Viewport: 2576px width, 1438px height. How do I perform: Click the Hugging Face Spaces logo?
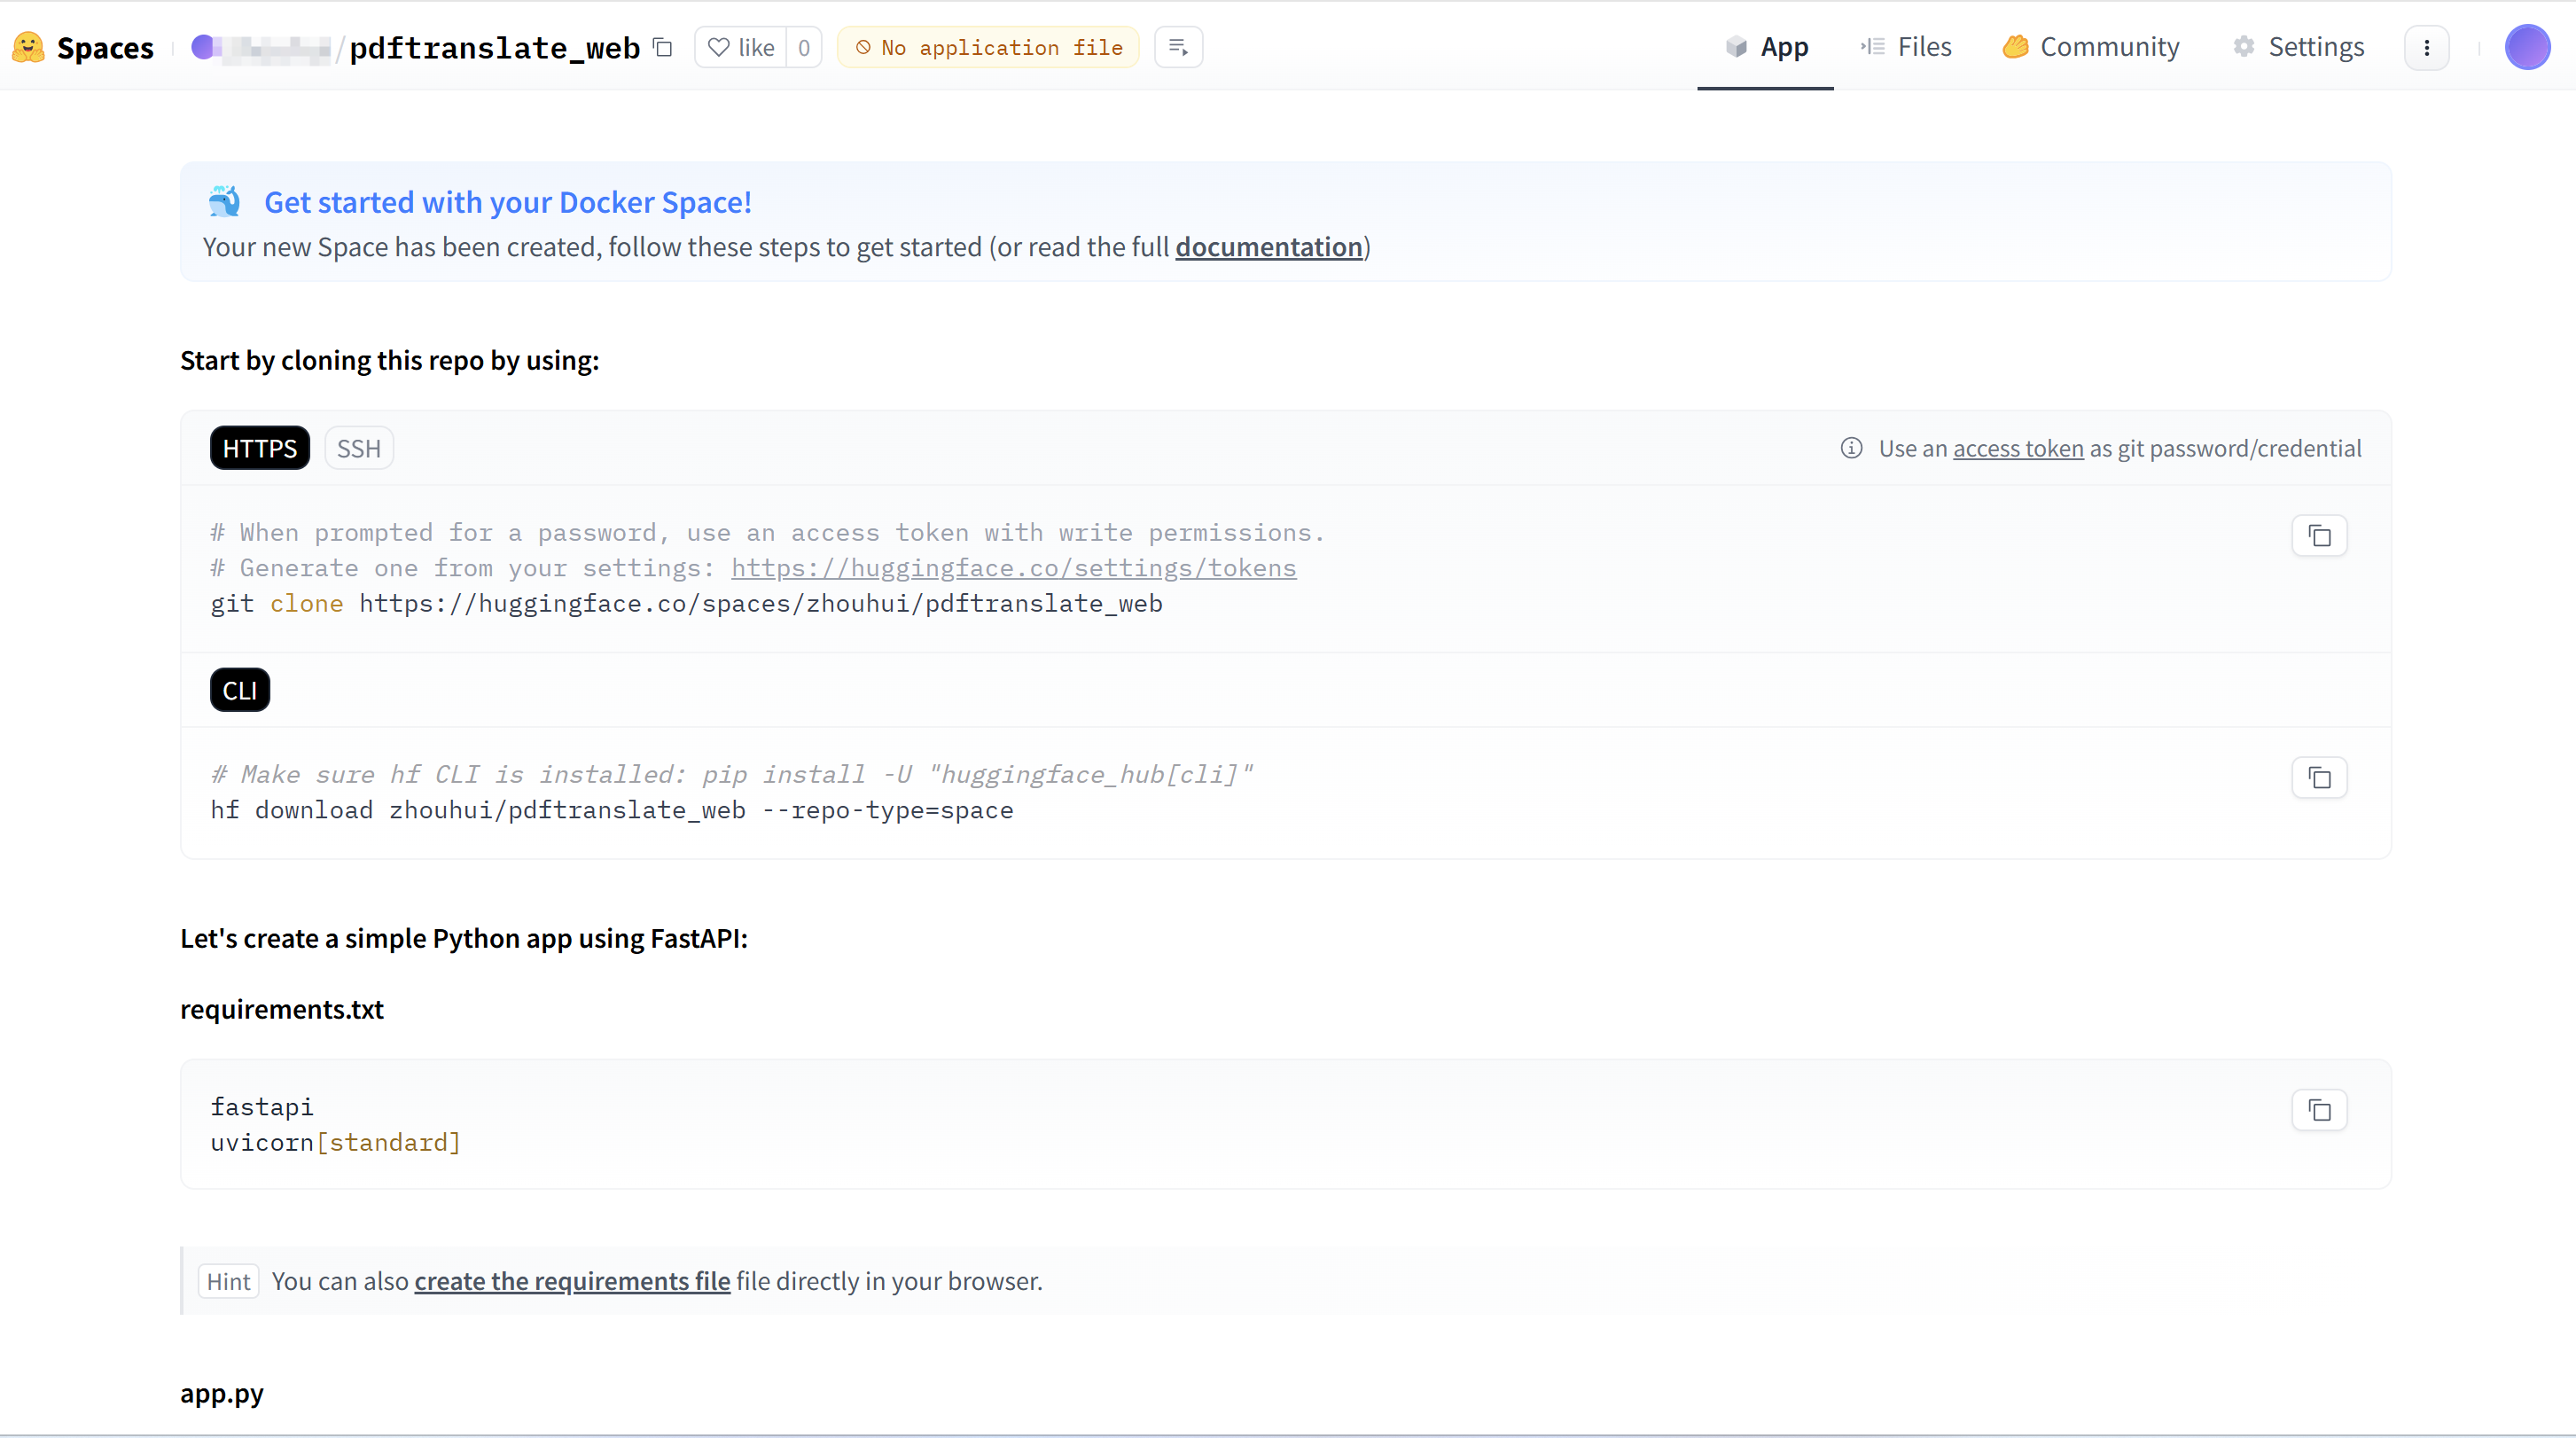[x=28, y=47]
